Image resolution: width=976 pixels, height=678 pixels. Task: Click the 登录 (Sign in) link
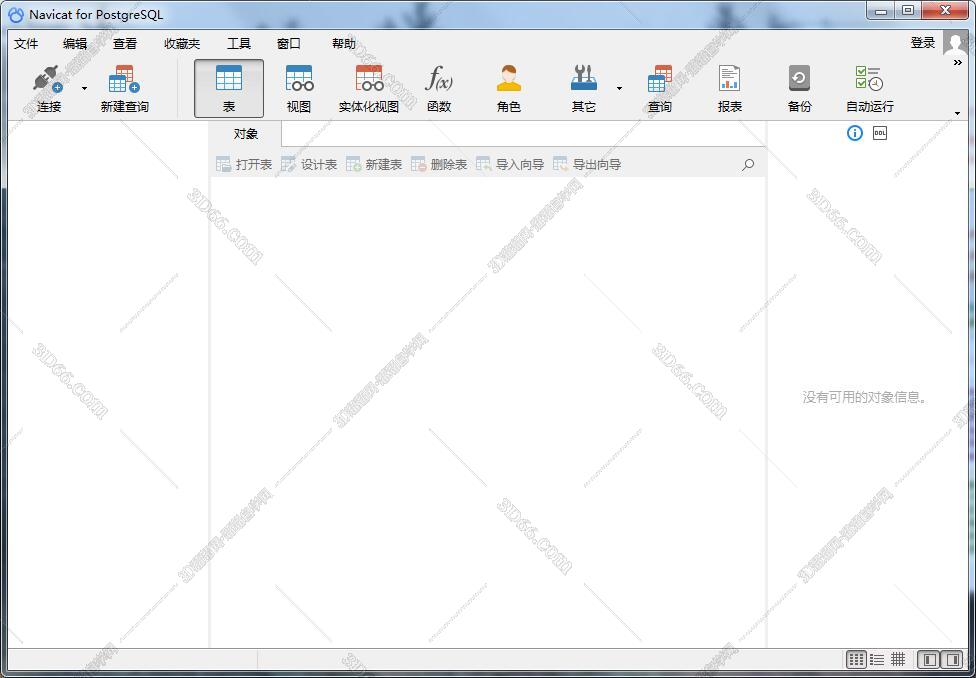922,43
